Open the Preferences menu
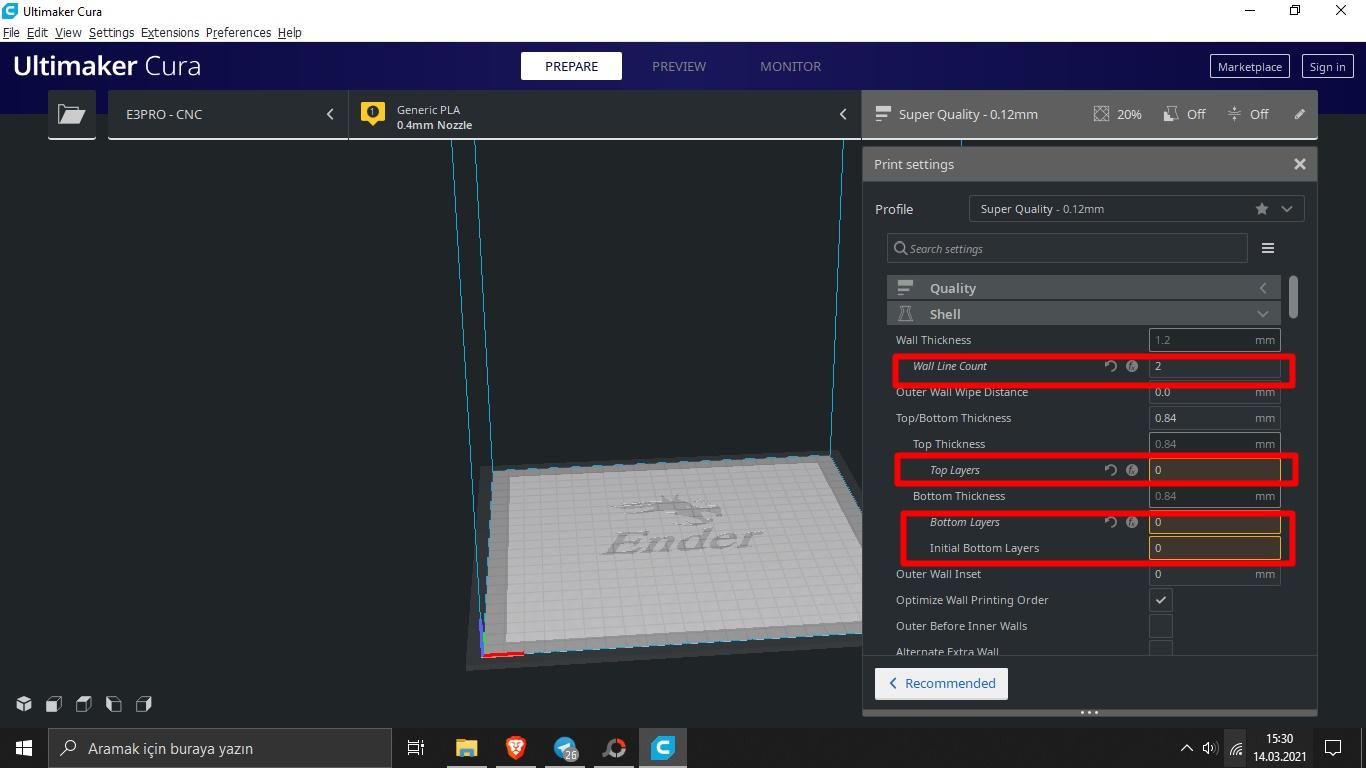Viewport: 1366px width, 768px height. 238,32
